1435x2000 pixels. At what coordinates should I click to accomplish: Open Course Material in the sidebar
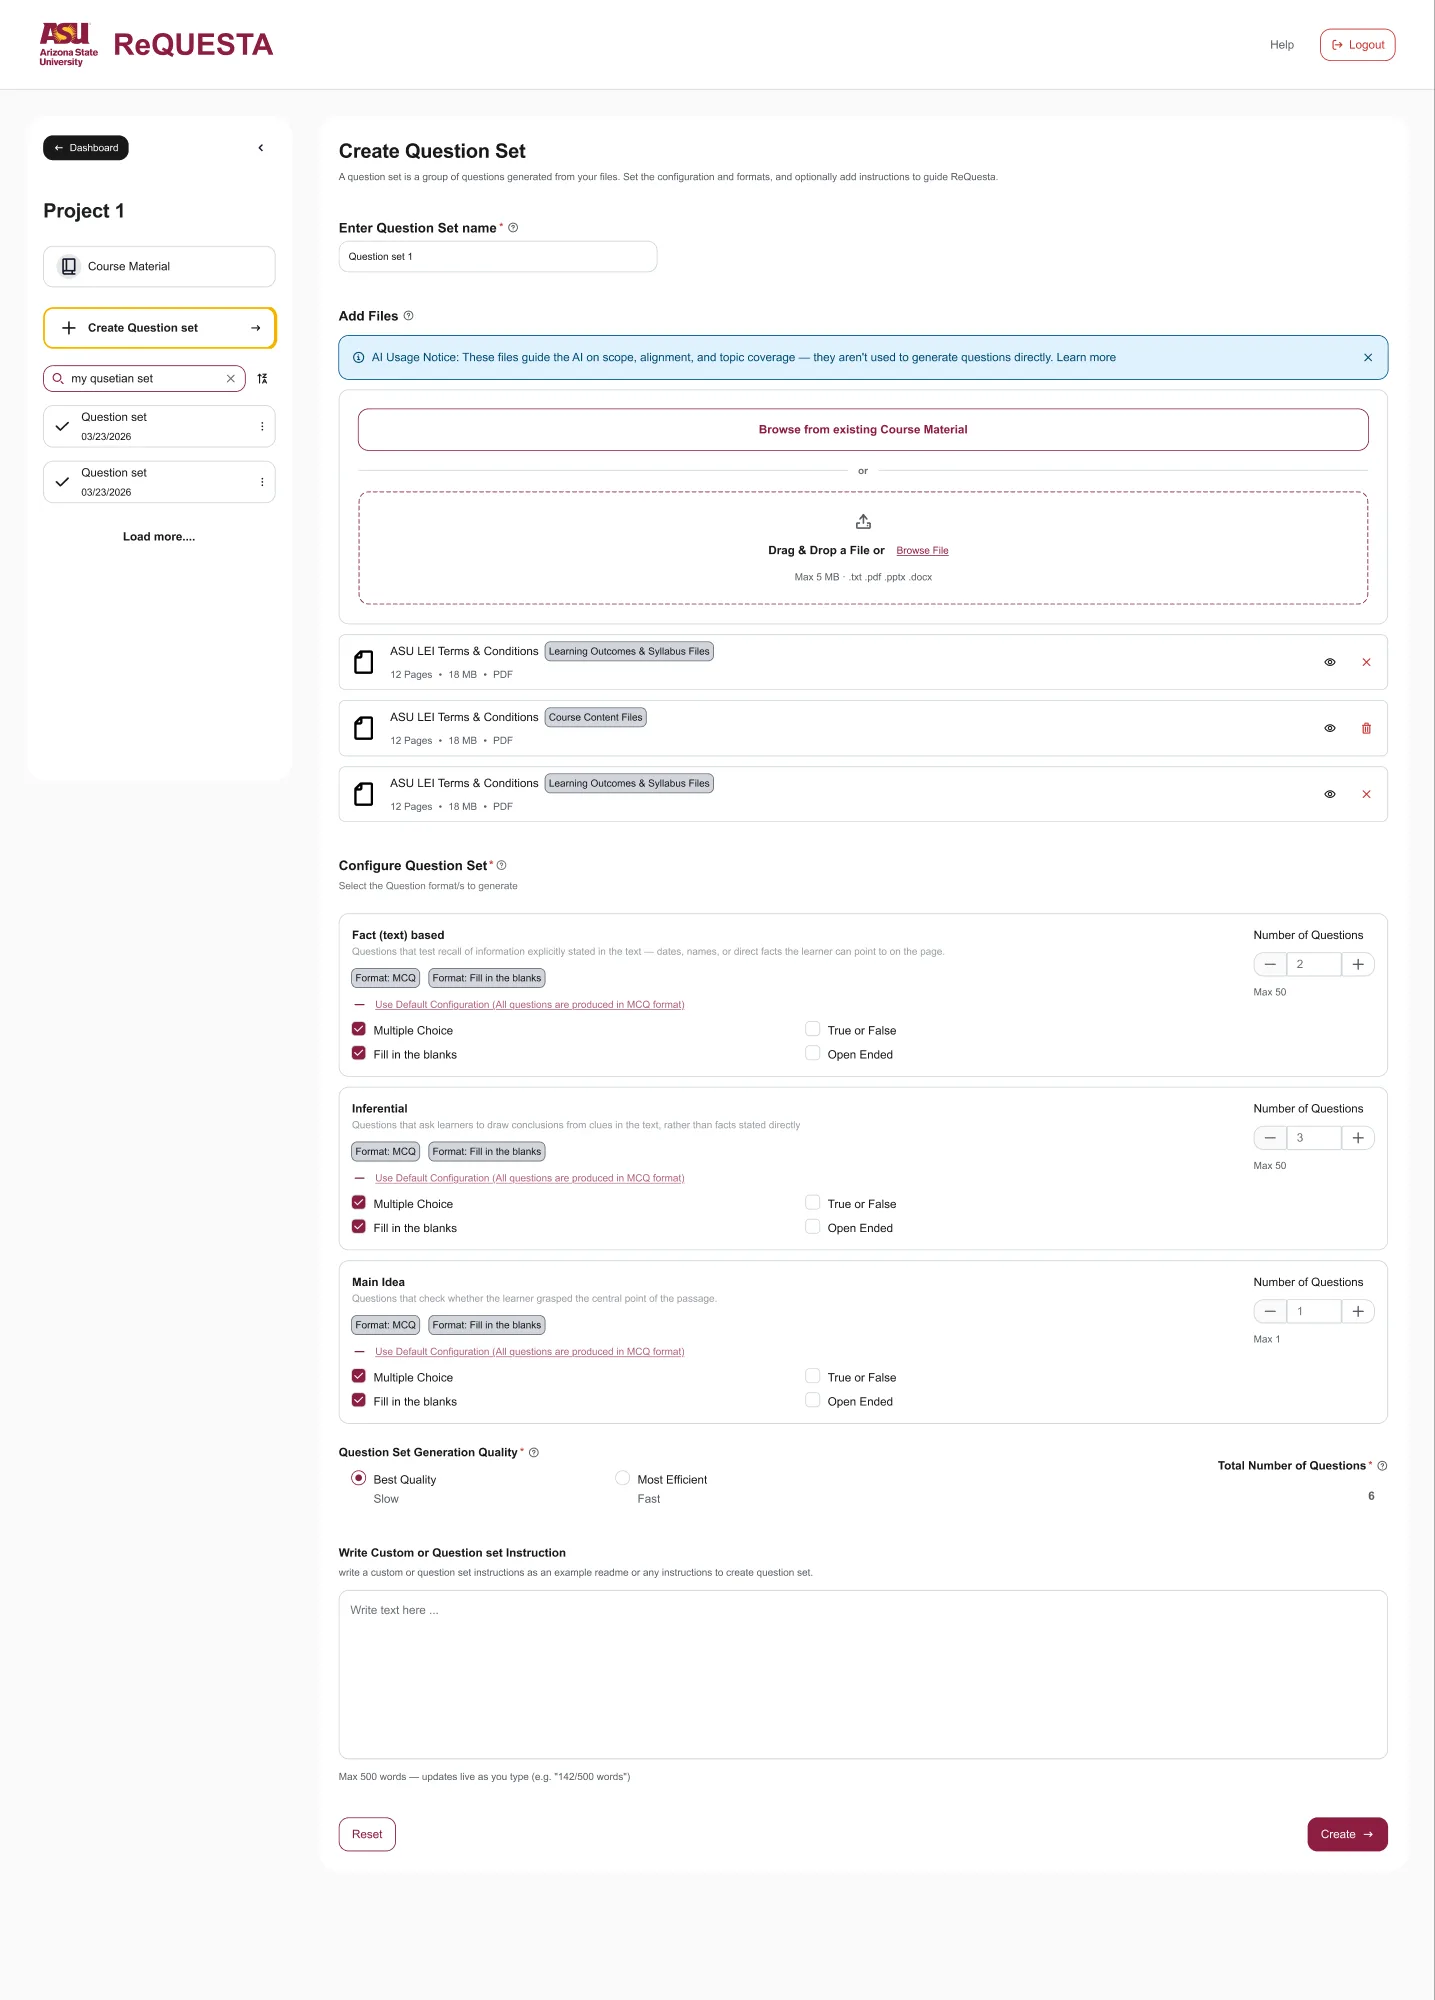[159, 267]
